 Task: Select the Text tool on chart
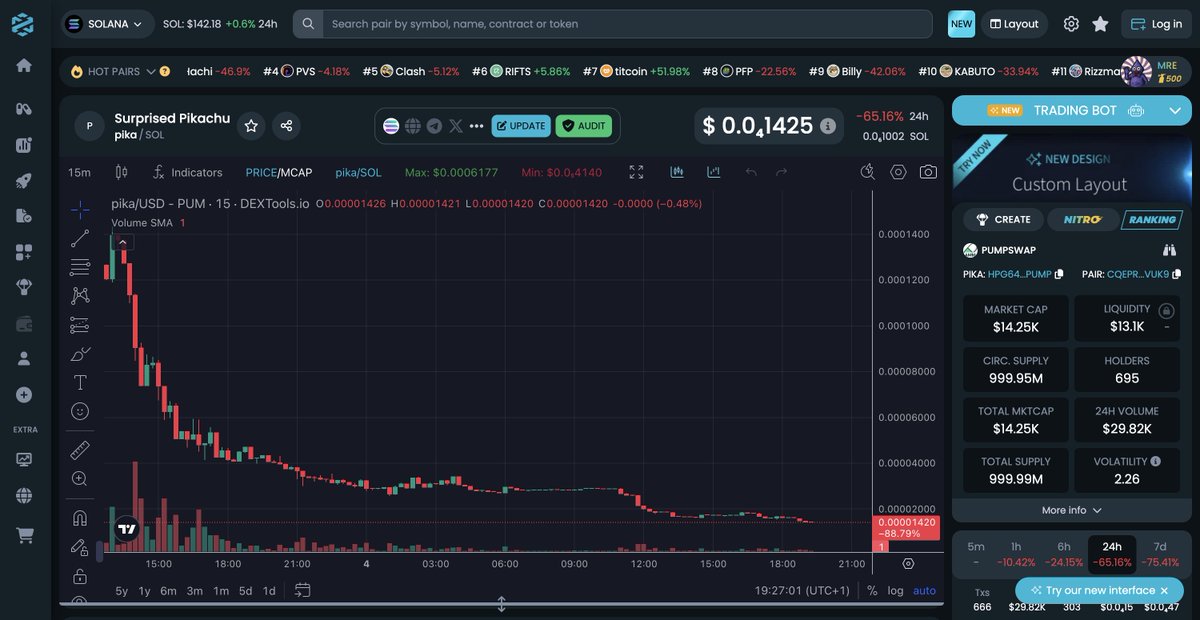tap(80, 382)
